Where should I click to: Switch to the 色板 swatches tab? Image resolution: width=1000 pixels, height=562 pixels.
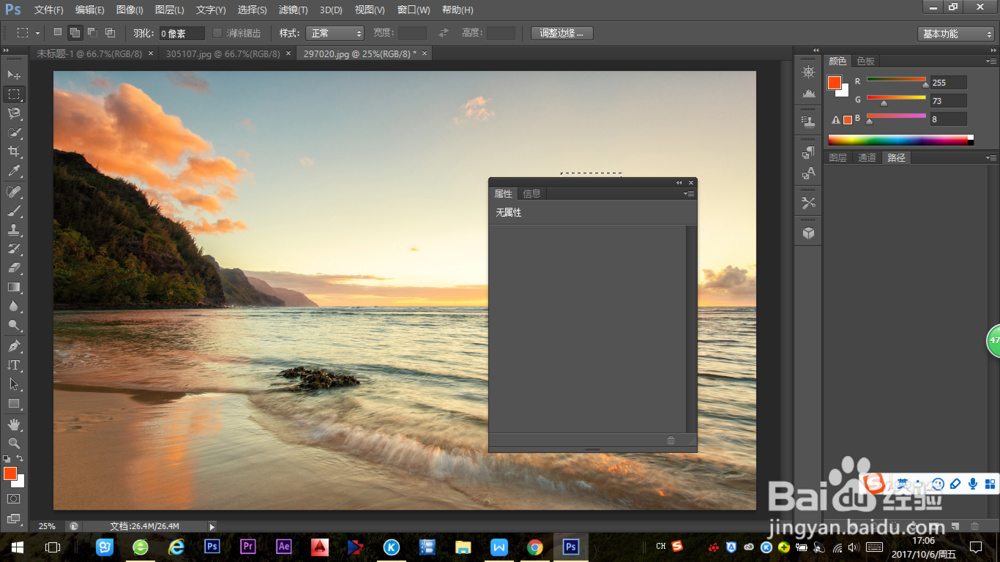(865, 61)
